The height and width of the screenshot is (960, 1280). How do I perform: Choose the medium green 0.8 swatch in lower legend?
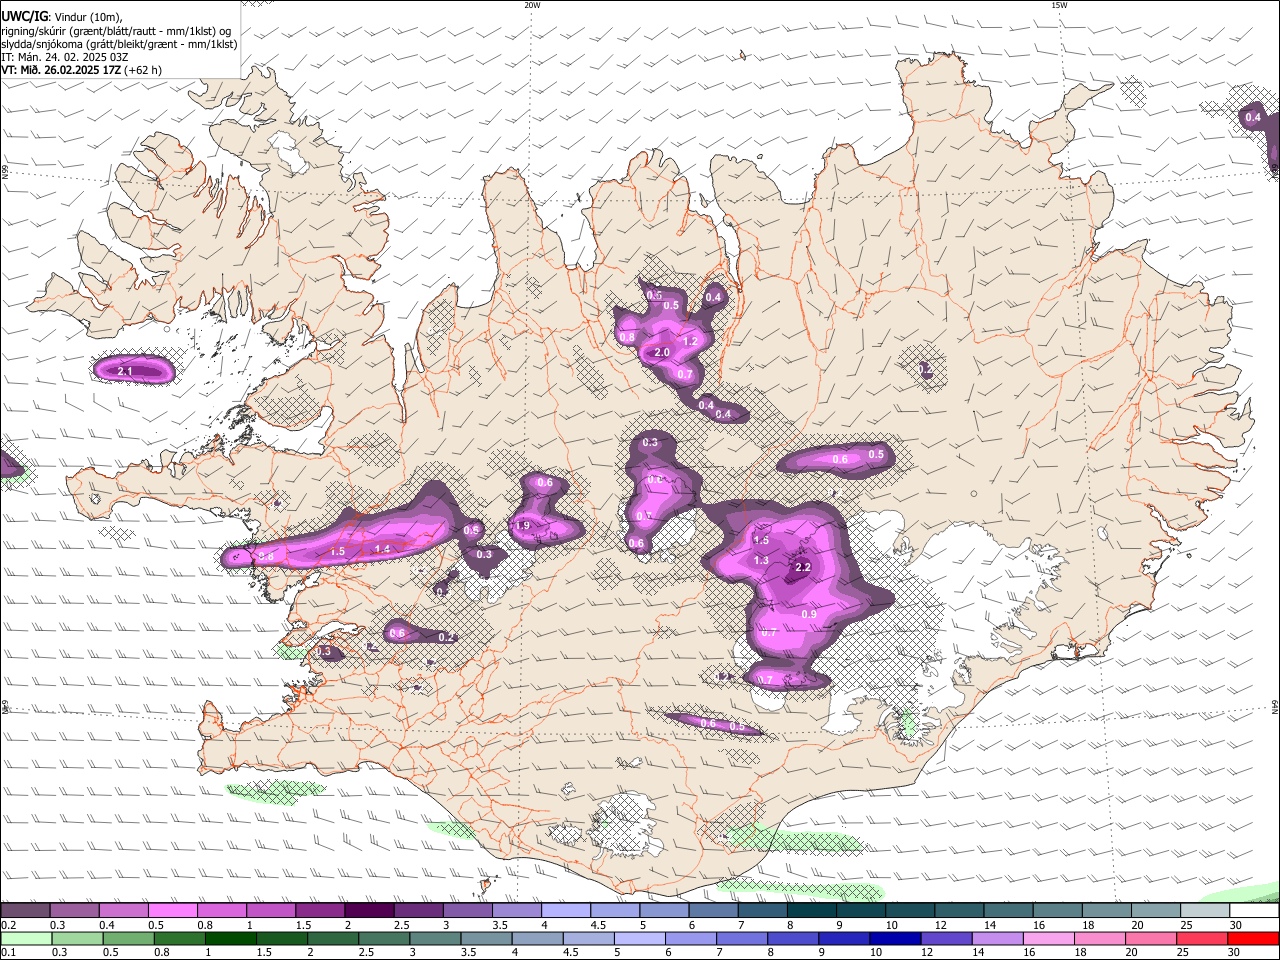(179, 938)
